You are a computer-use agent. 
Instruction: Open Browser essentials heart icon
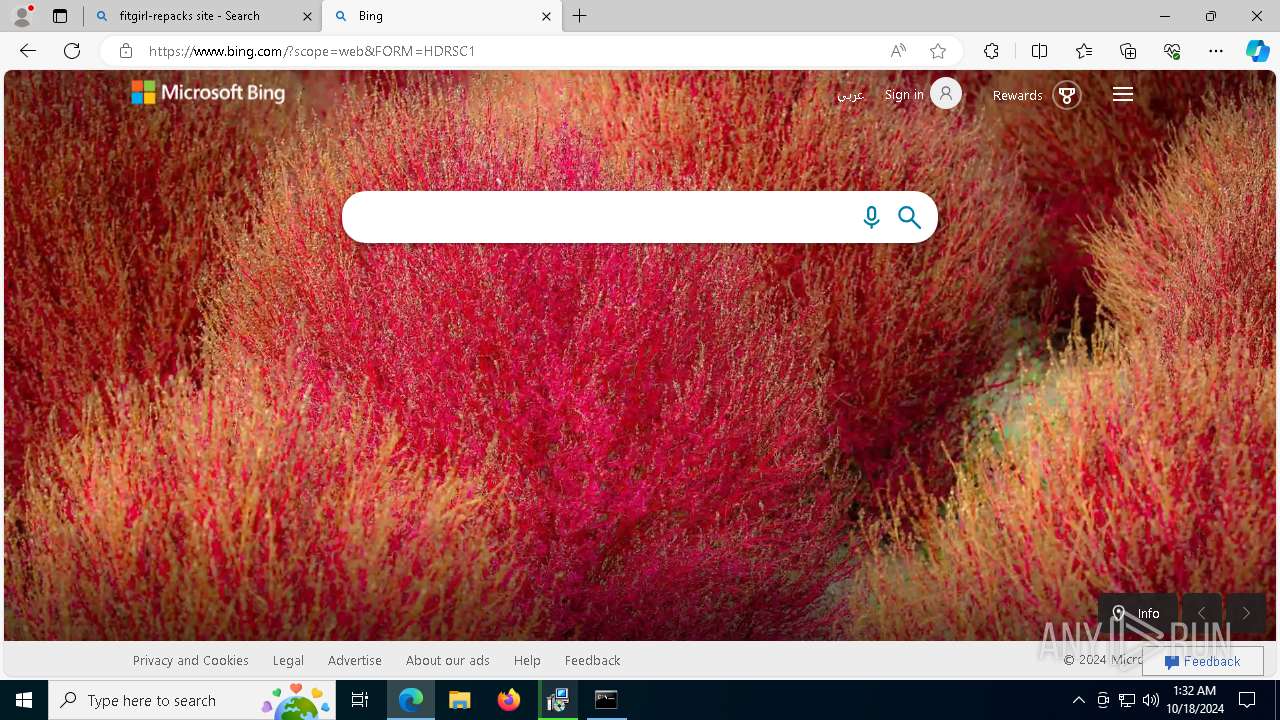[1172, 51]
